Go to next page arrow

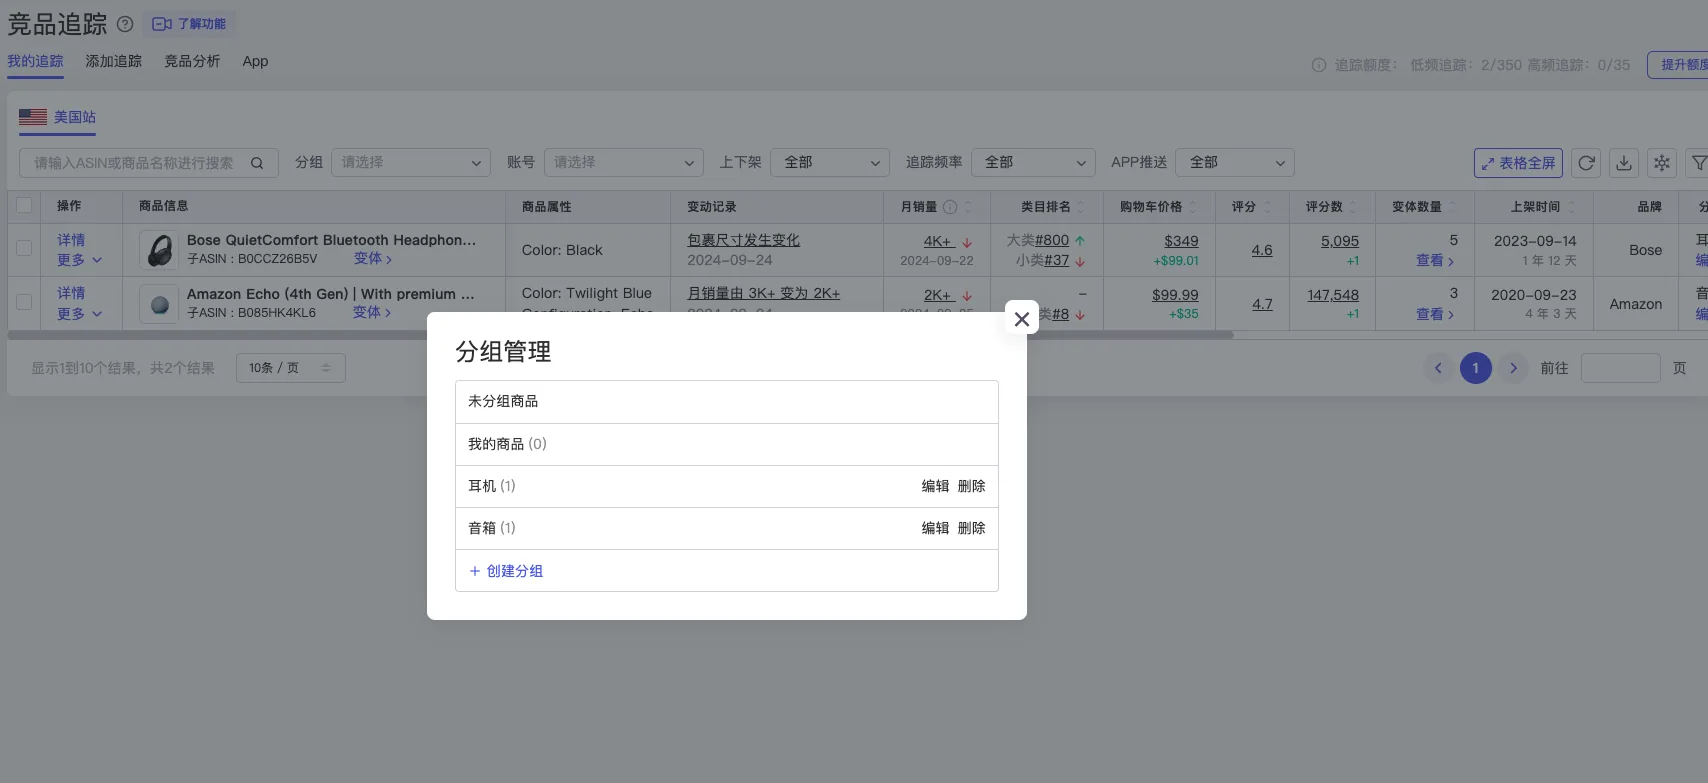[x=1513, y=368]
